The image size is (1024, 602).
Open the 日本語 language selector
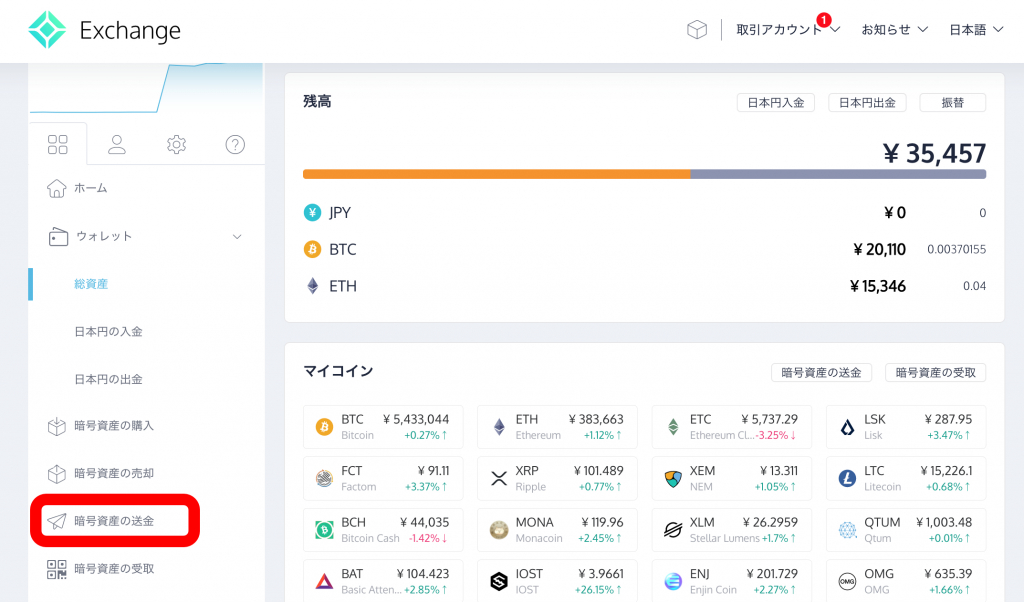click(975, 30)
